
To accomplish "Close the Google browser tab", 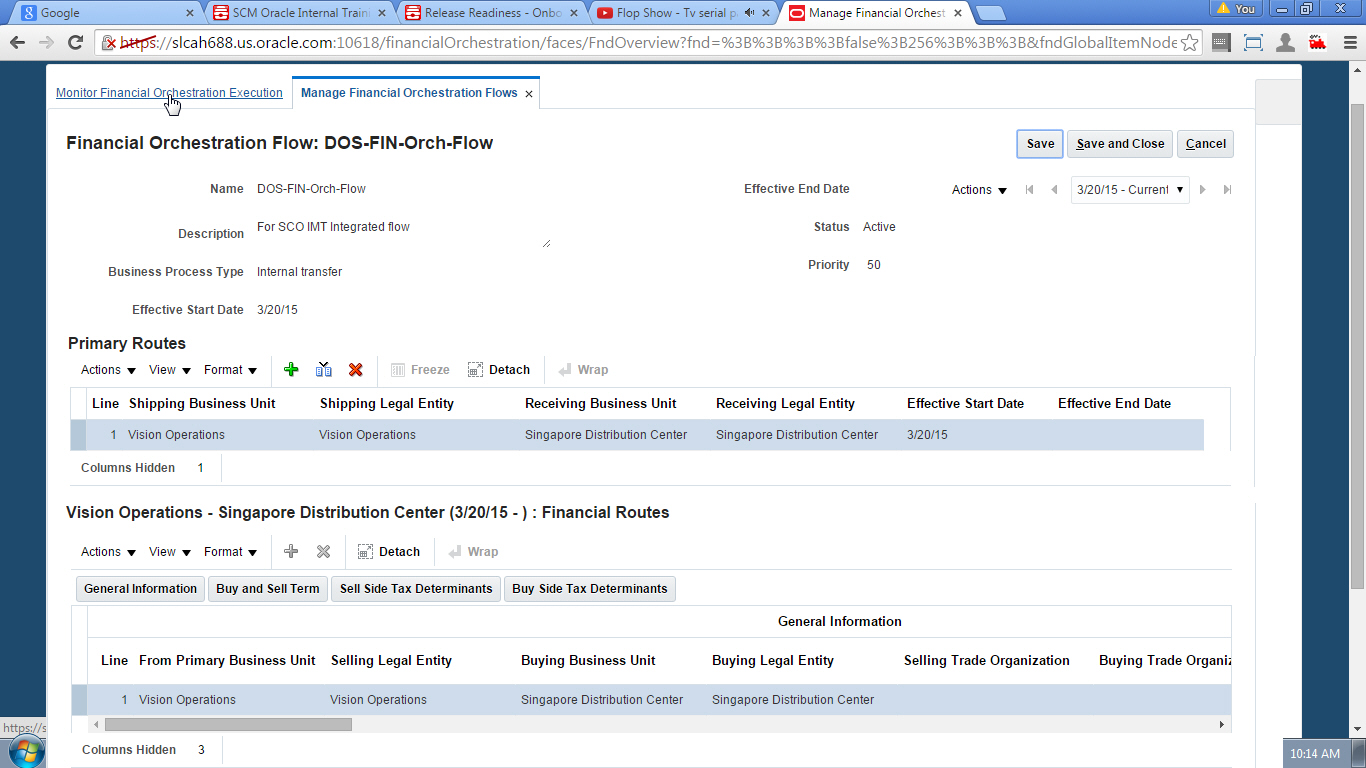I will click(191, 13).
